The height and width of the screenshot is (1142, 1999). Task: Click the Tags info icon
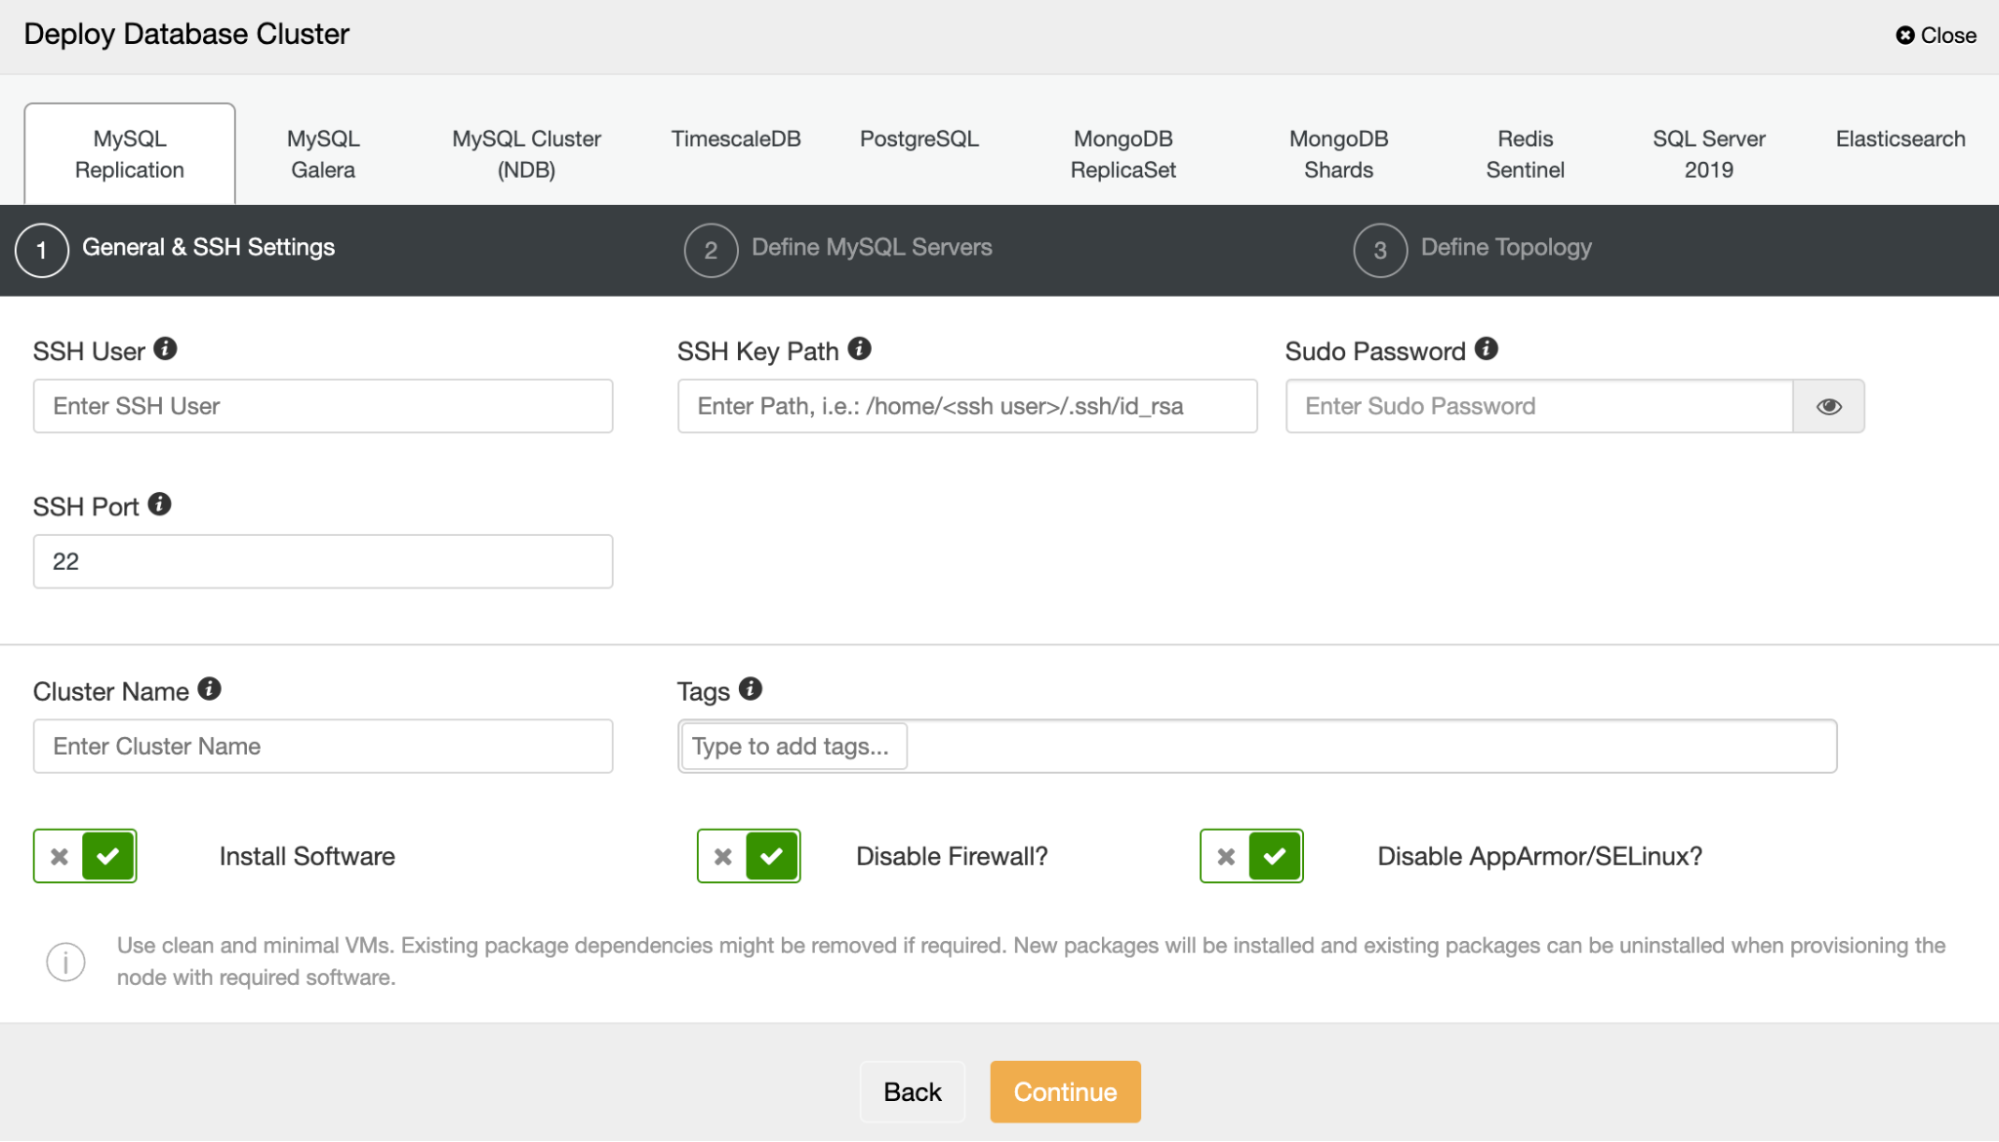point(750,689)
